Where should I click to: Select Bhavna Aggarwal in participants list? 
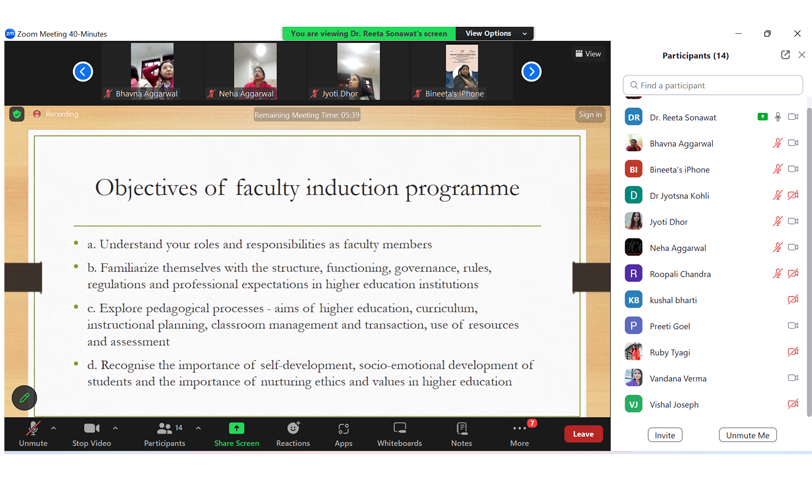tap(681, 144)
